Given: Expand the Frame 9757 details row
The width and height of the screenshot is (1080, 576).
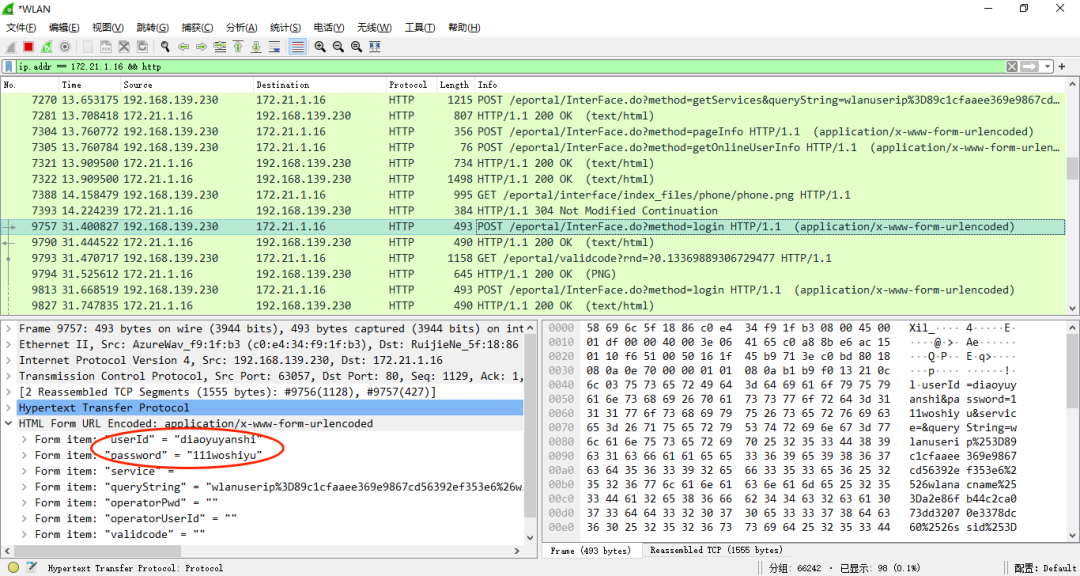Looking at the screenshot, I should coord(9,329).
